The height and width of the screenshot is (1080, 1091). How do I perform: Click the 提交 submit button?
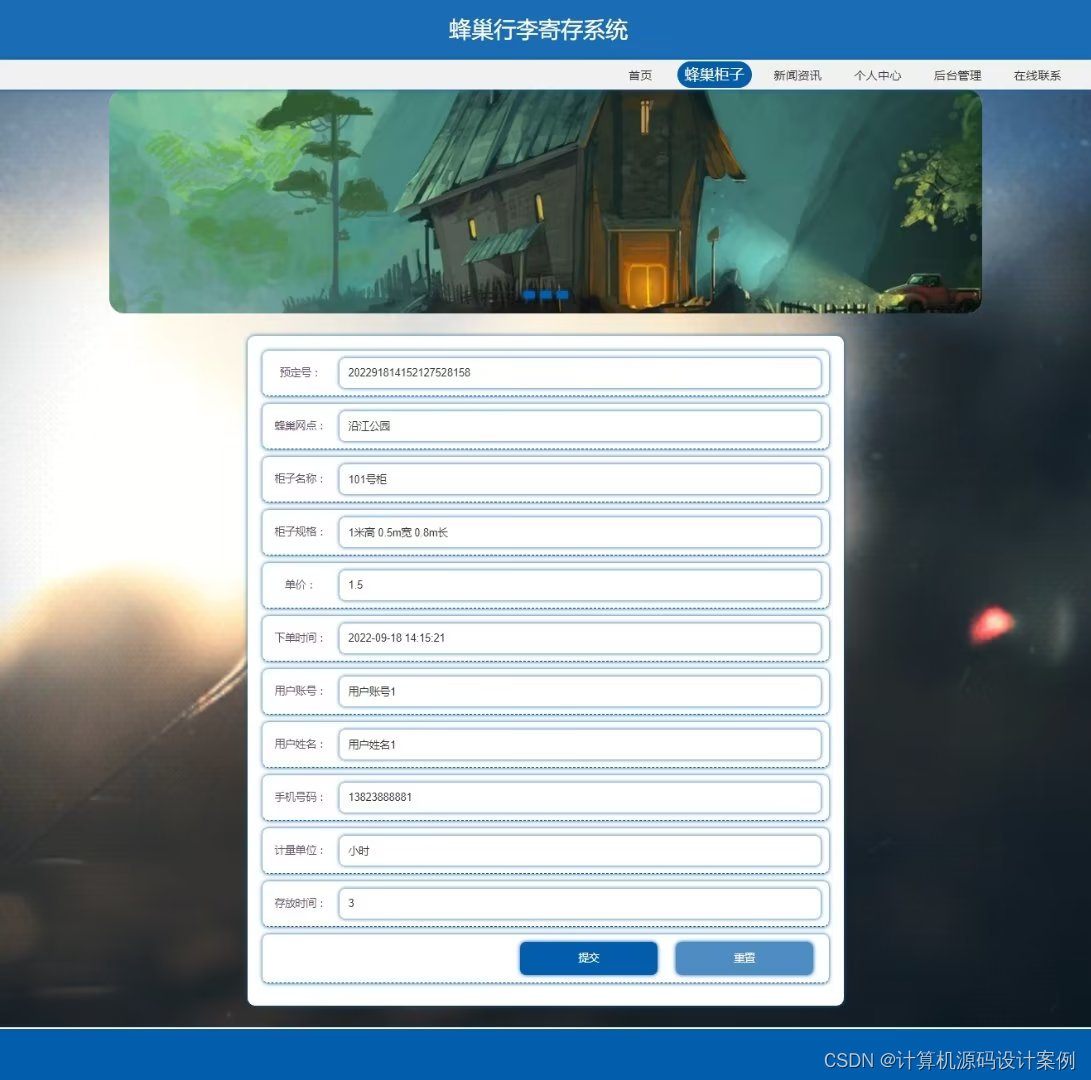tap(589, 958)
